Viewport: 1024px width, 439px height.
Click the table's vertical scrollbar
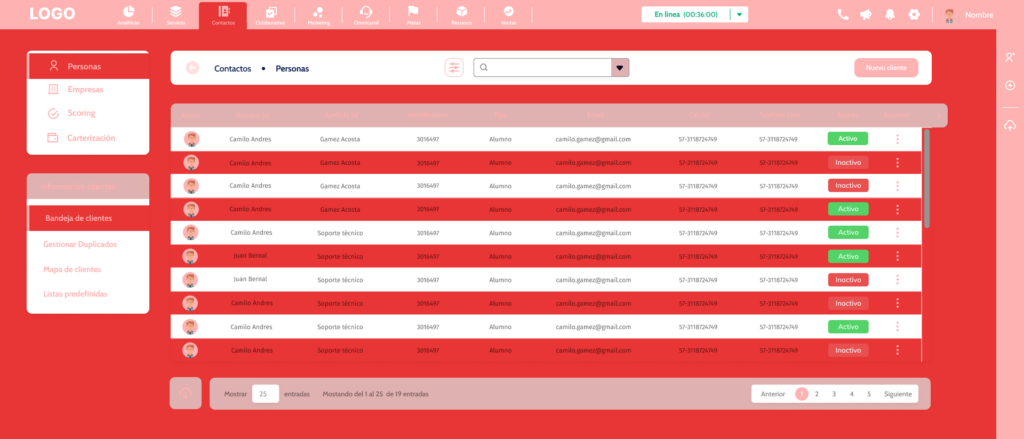click(926, 180)
